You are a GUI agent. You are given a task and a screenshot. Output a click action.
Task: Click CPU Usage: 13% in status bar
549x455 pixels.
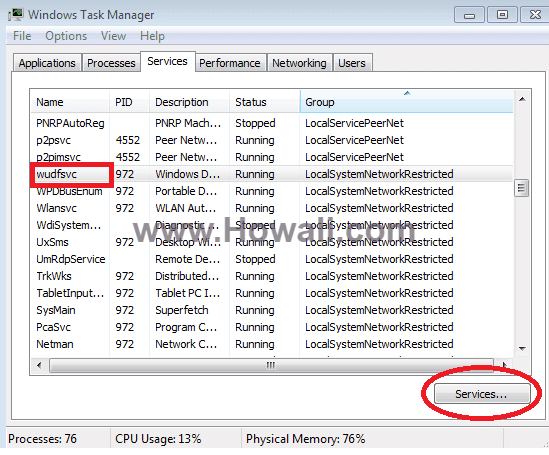click(x=158, y=439)
